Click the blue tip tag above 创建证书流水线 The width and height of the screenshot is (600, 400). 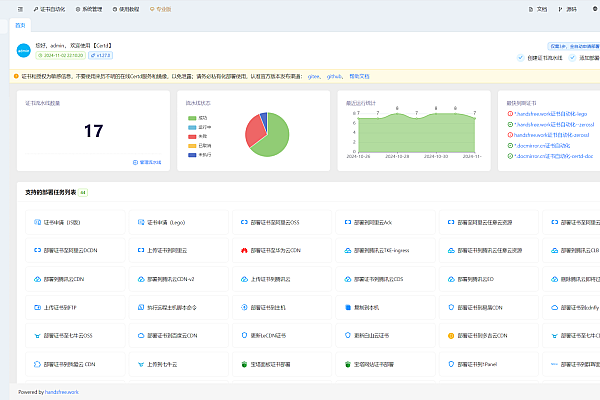574,46
